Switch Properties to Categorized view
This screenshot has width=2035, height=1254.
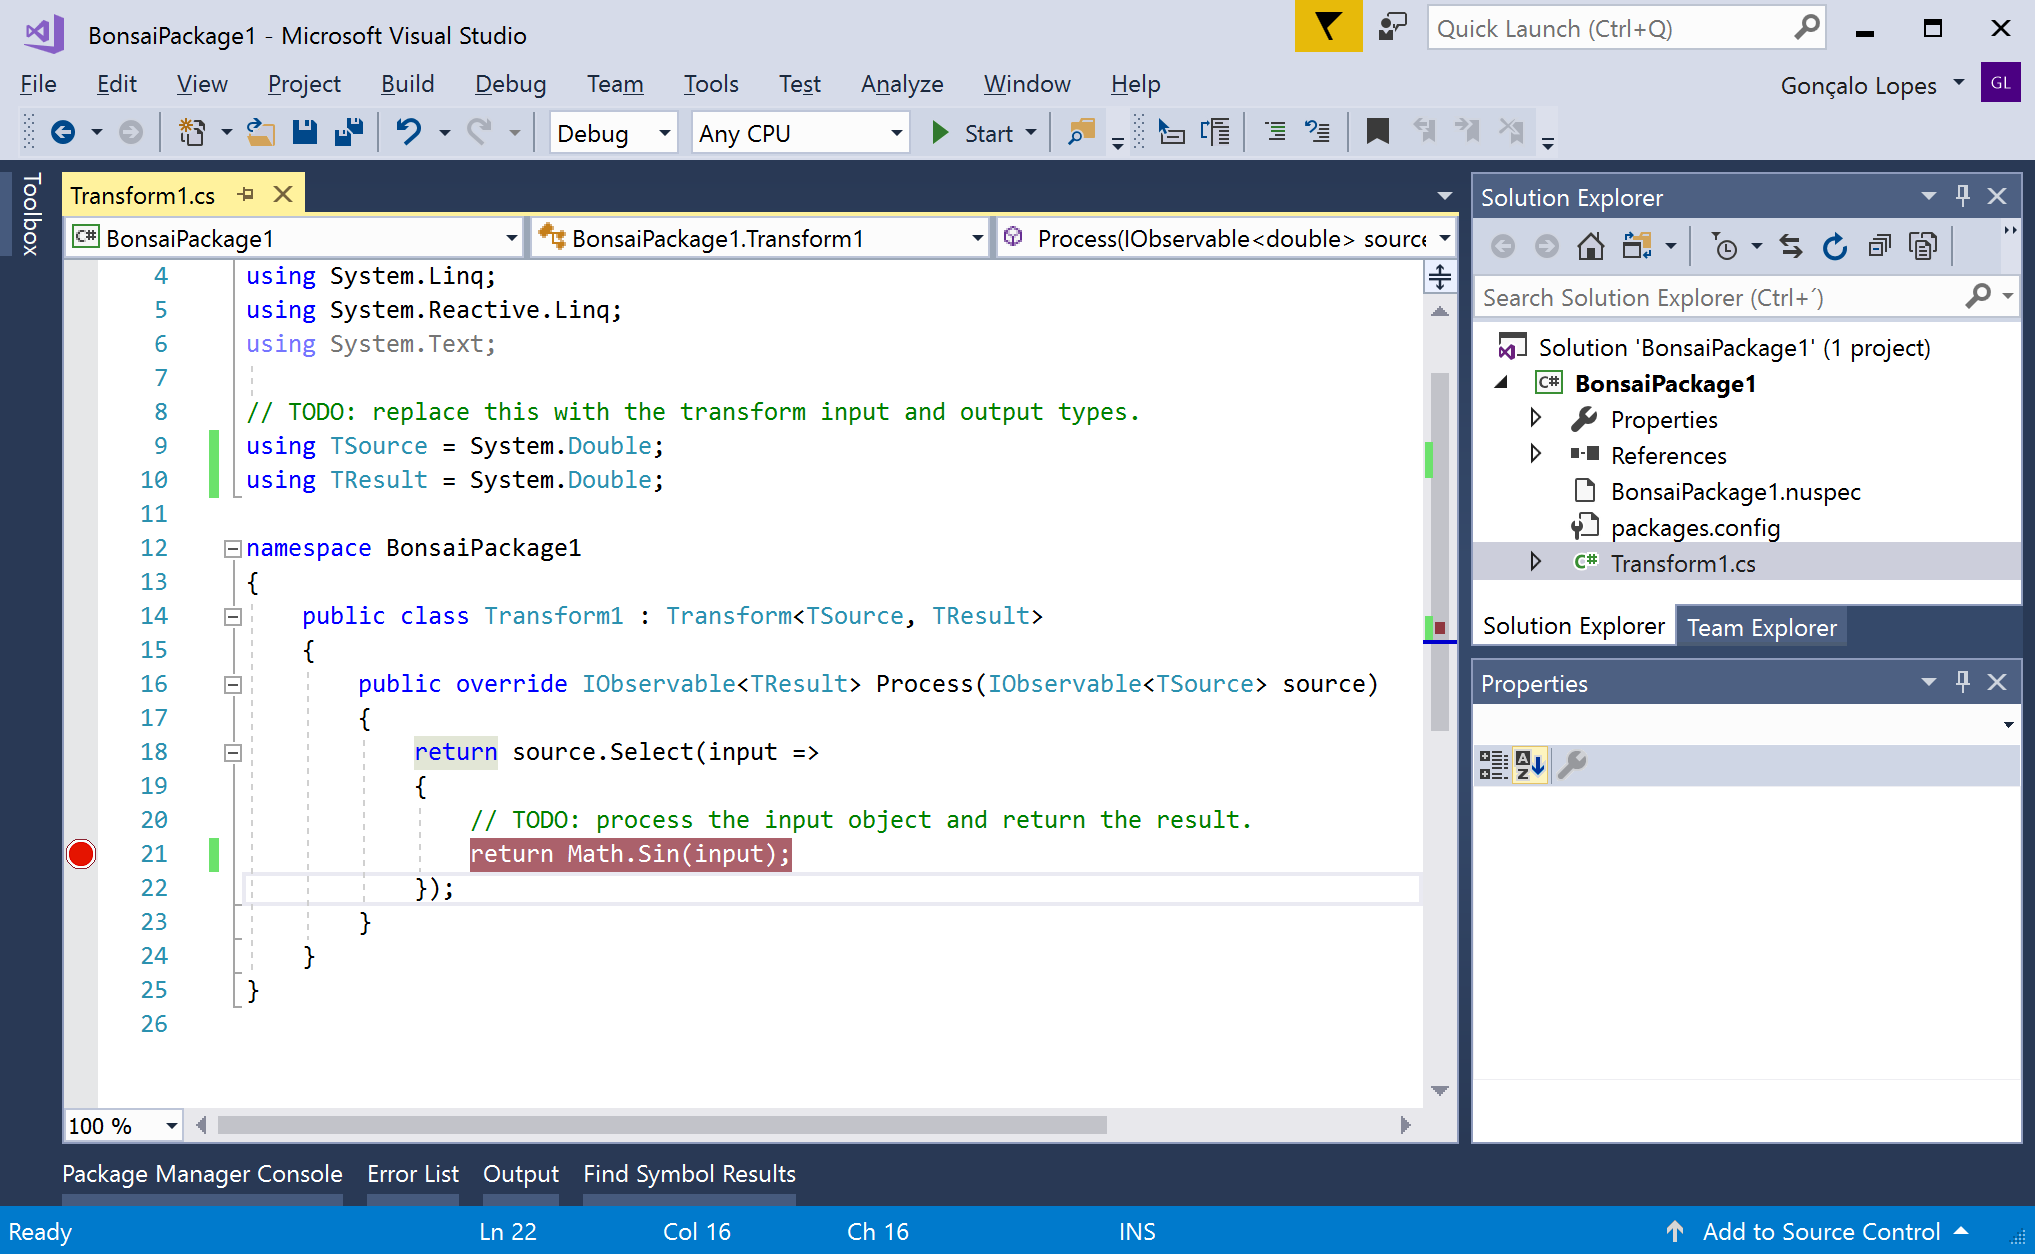pos(1493,765)
